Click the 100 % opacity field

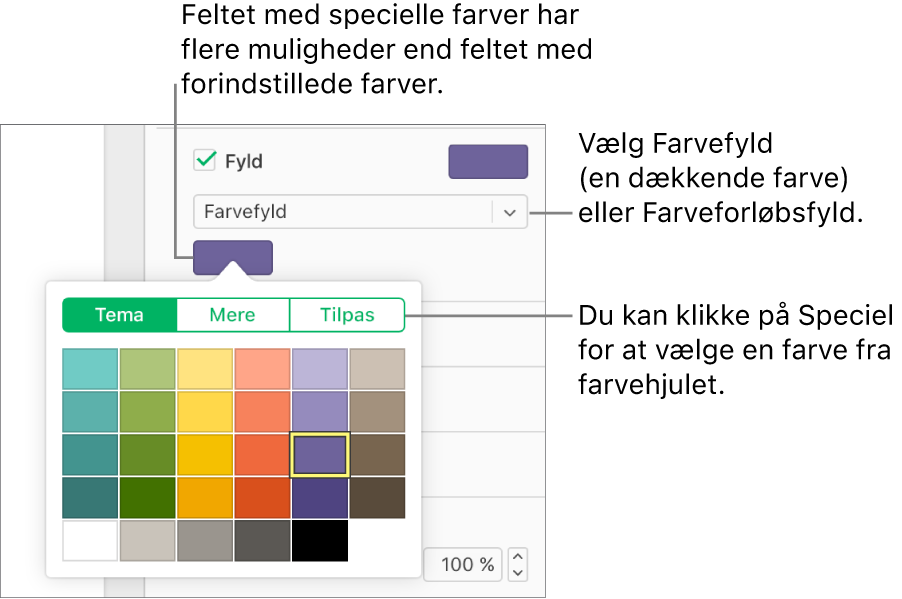pyautogui.click(x=463, y=565)
